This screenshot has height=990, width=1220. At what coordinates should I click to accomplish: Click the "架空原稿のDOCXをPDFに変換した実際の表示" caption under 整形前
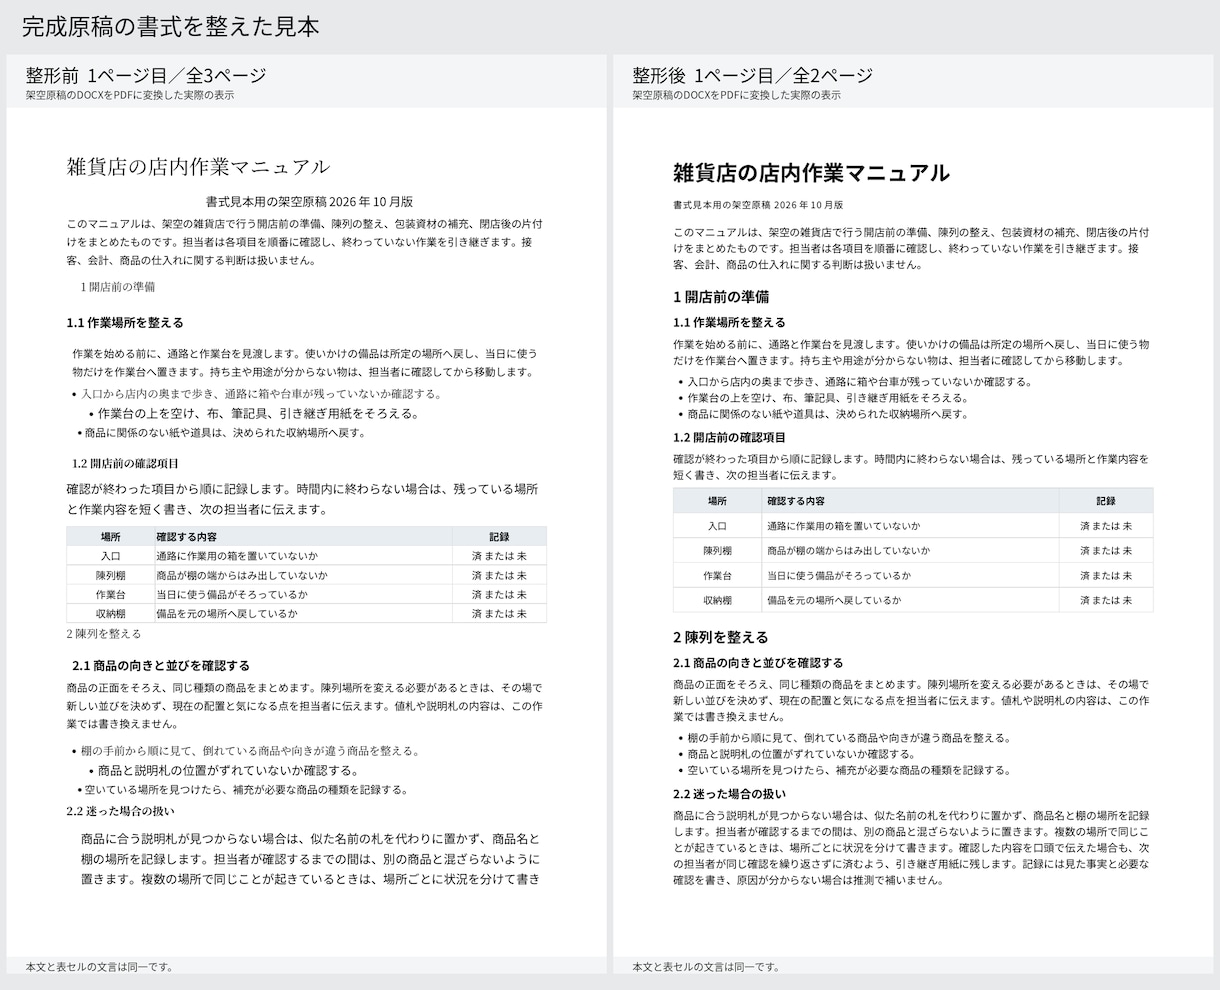[130, 95]
